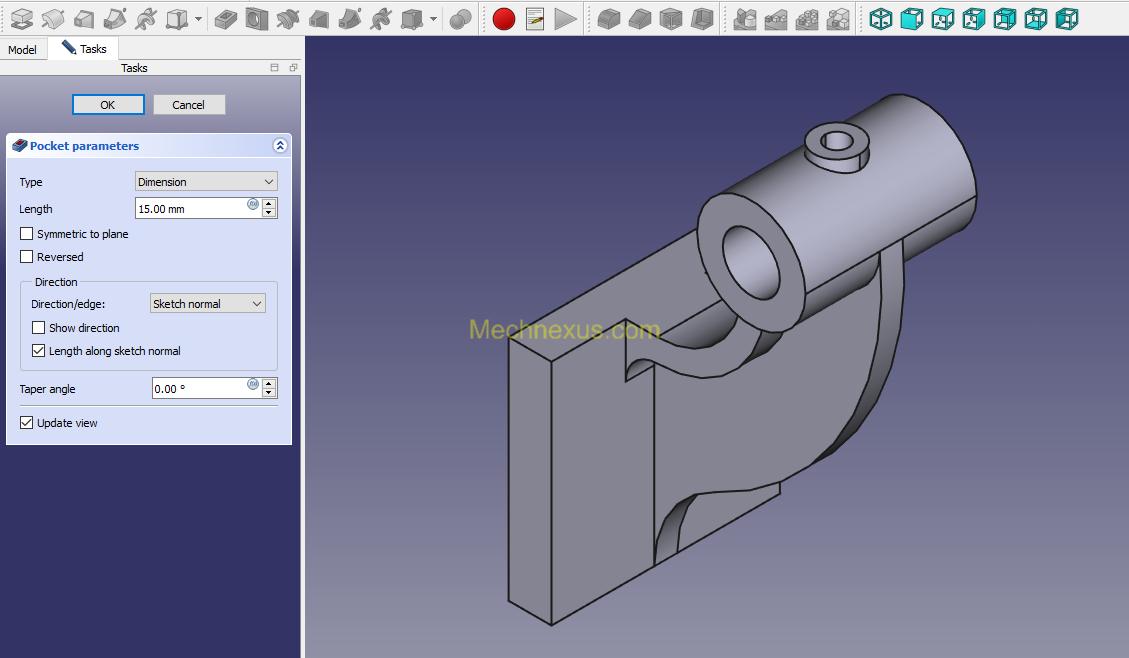Screen dimensions: 1129x658
Task: Uncheck Length along sketch normal
Action: click(39, 351)
